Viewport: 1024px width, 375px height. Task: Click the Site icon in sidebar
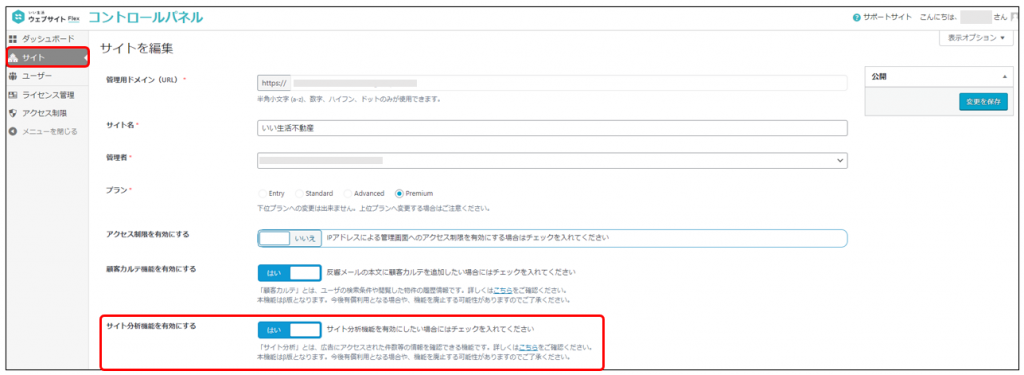coord(12,57)
